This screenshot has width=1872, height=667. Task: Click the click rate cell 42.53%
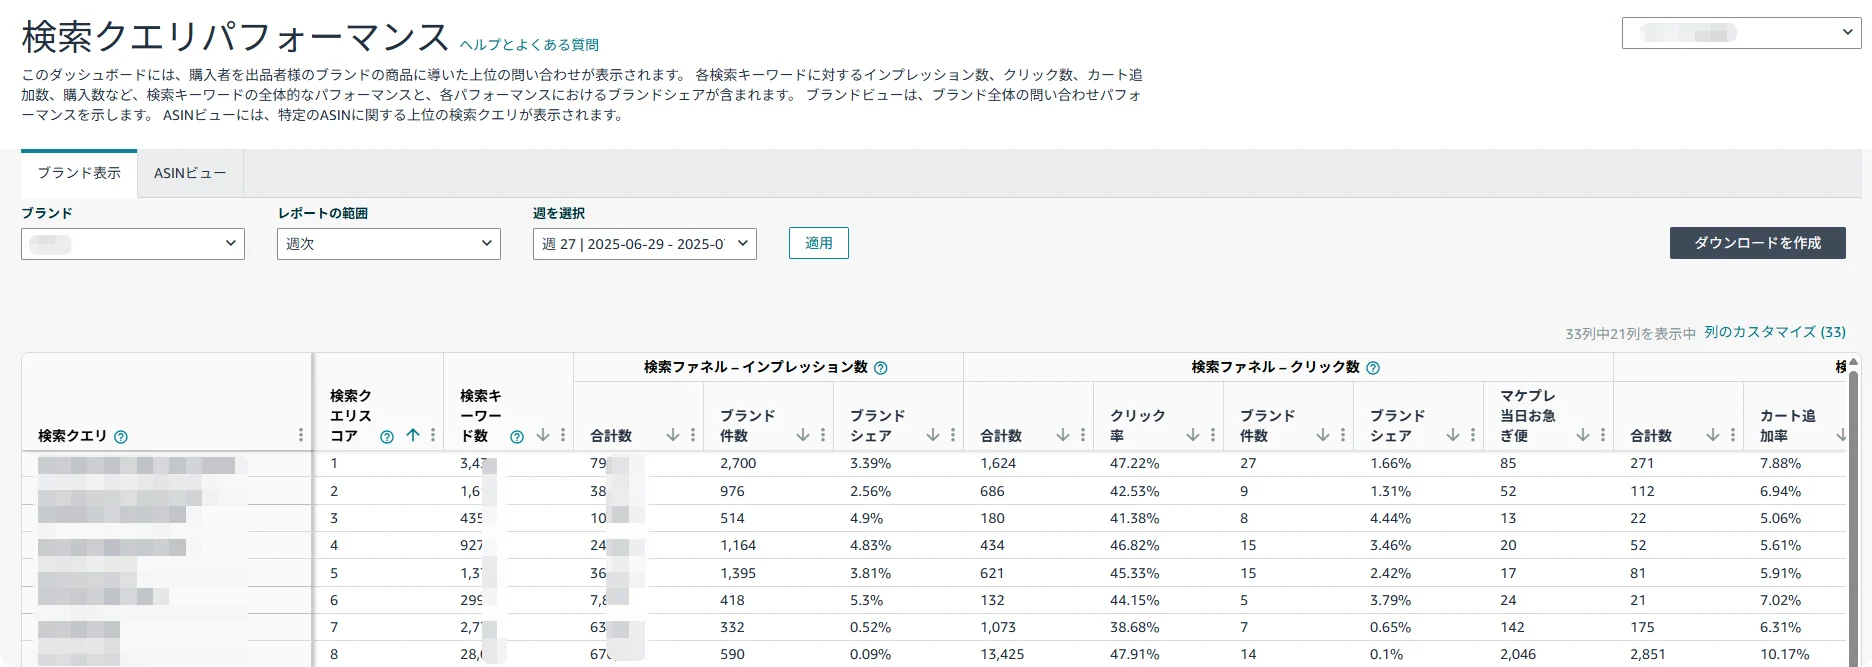click(1135, 491)
